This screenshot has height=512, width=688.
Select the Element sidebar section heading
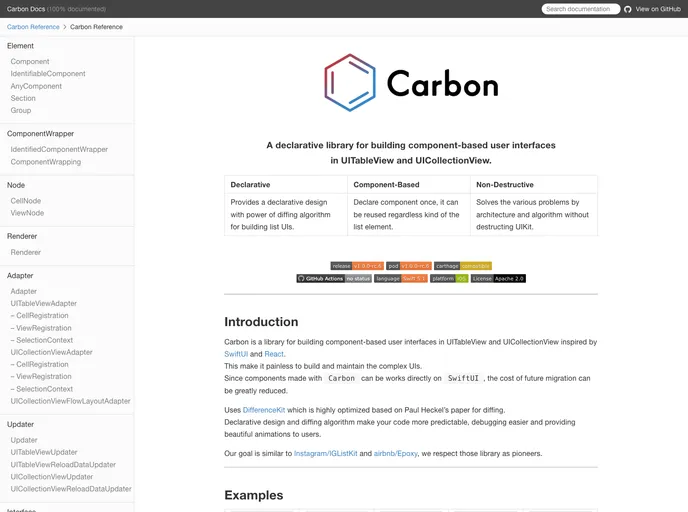20,46
